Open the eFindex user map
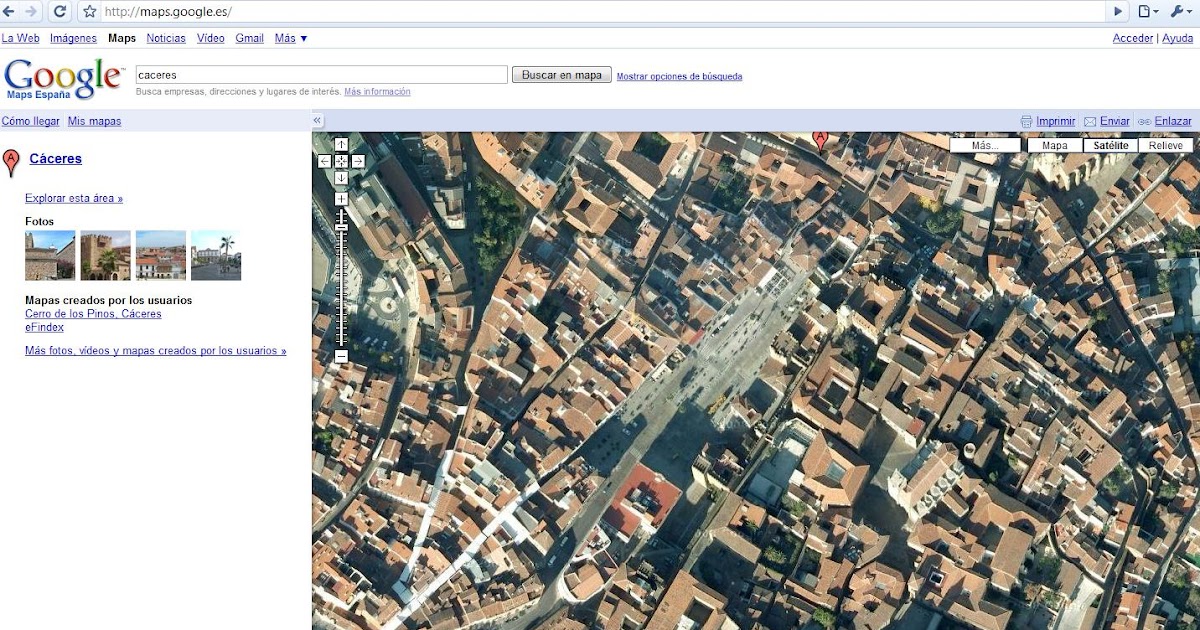This screenshot has width=1200, height=630. [44, 327]
